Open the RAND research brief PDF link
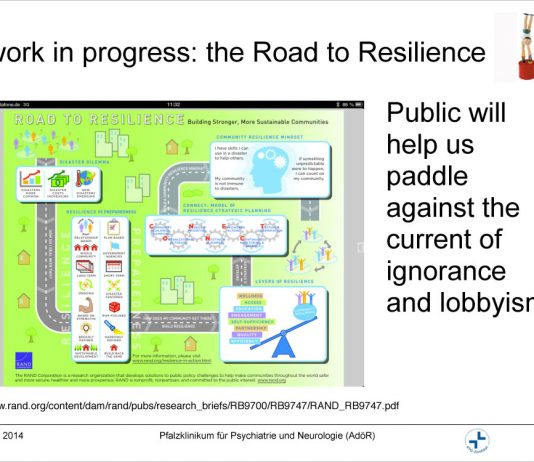The height and width of the screenshot is (462, 534). [199, 406]
